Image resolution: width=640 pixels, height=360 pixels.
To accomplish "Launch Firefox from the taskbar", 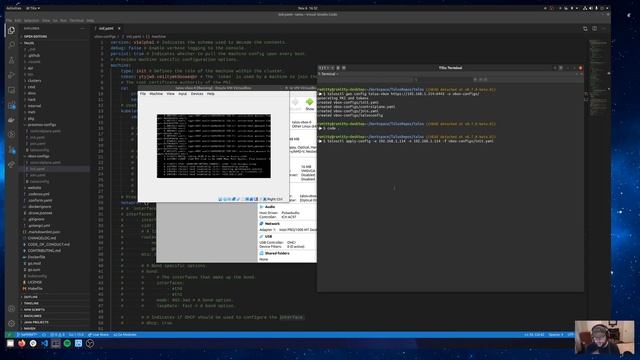I will tap(22, 344).
